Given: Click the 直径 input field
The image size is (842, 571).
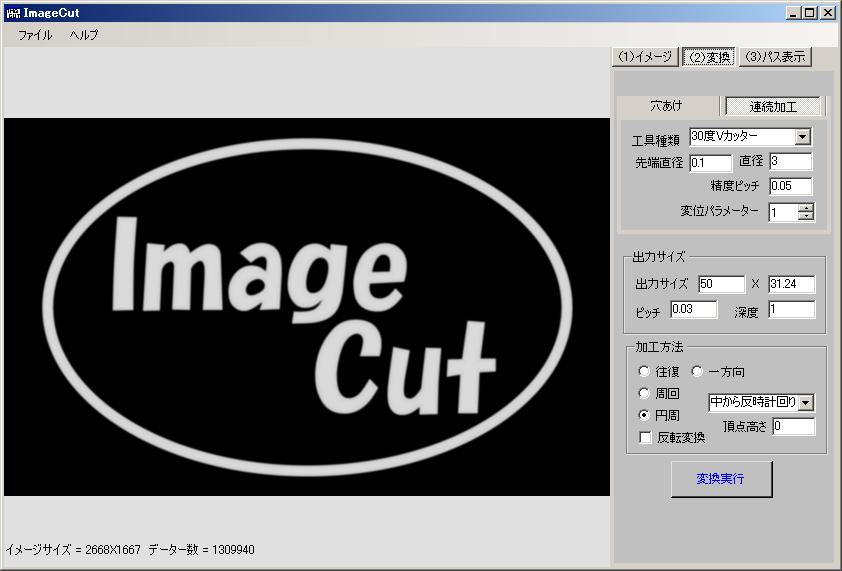Looking at the screenshot, I should [791, 161].
